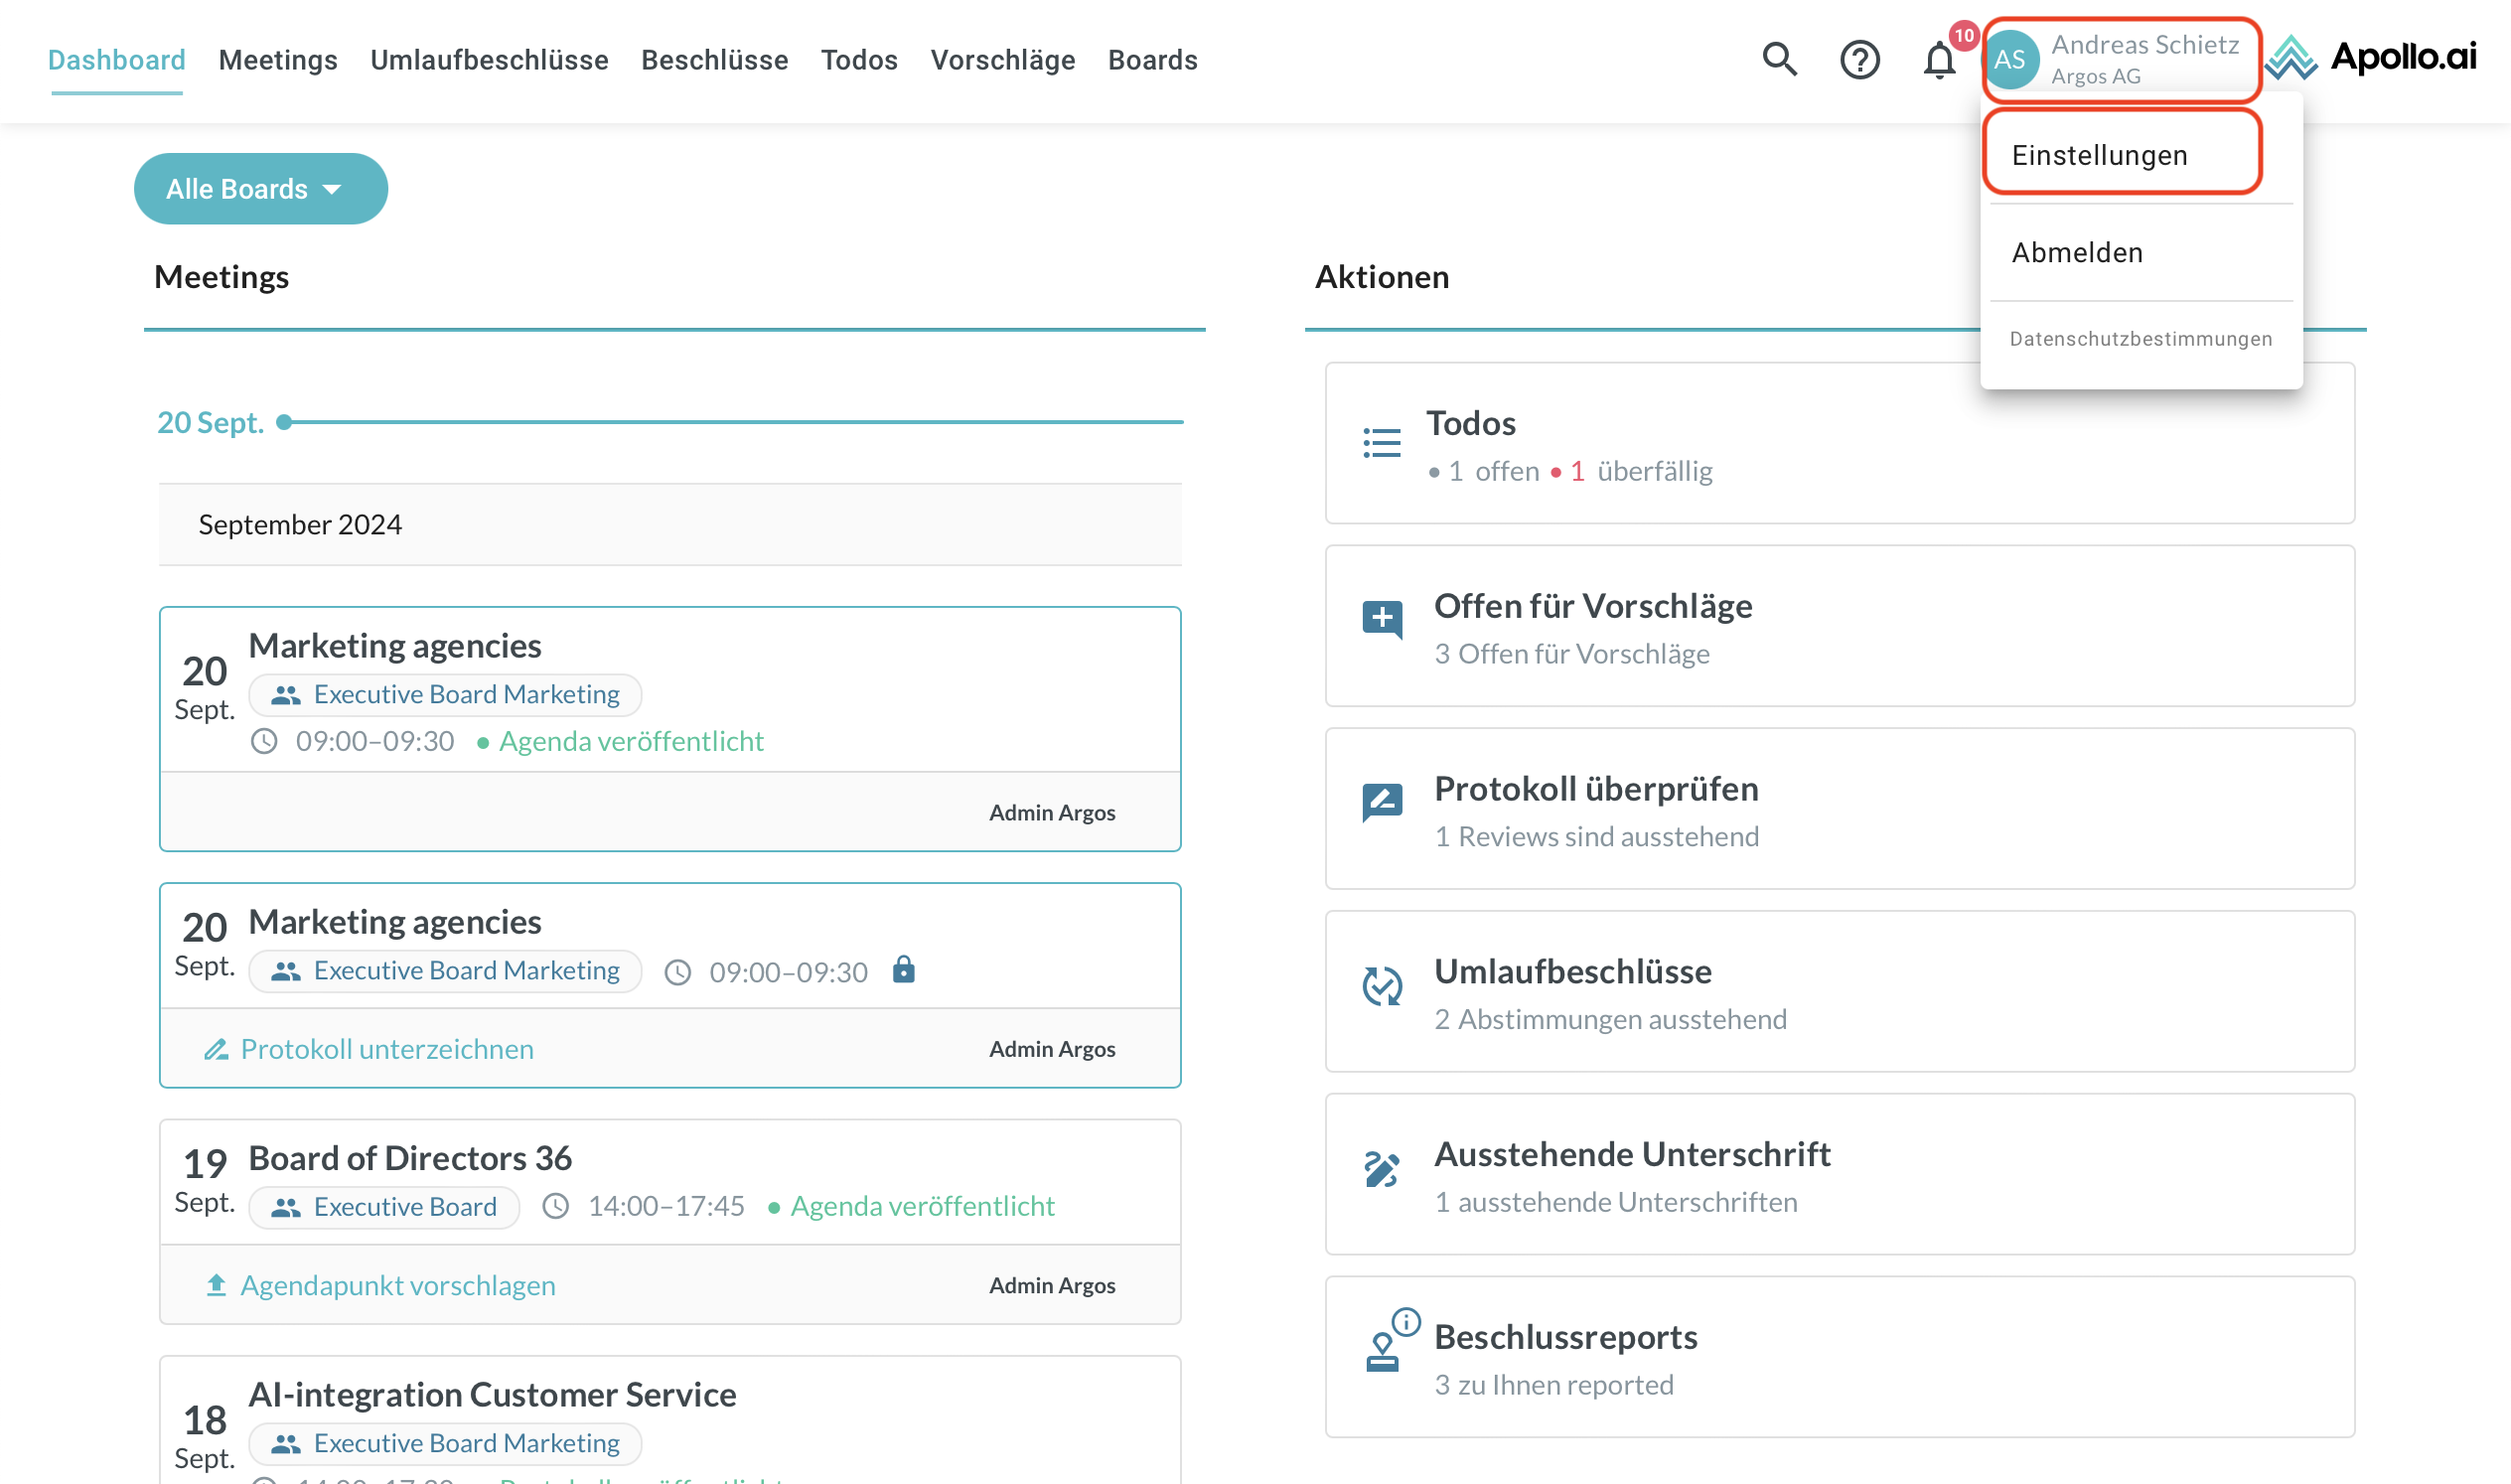Click the search magnifier icon
Viewport: 2511px width, 1484px height.
[x=1779, y=60]
